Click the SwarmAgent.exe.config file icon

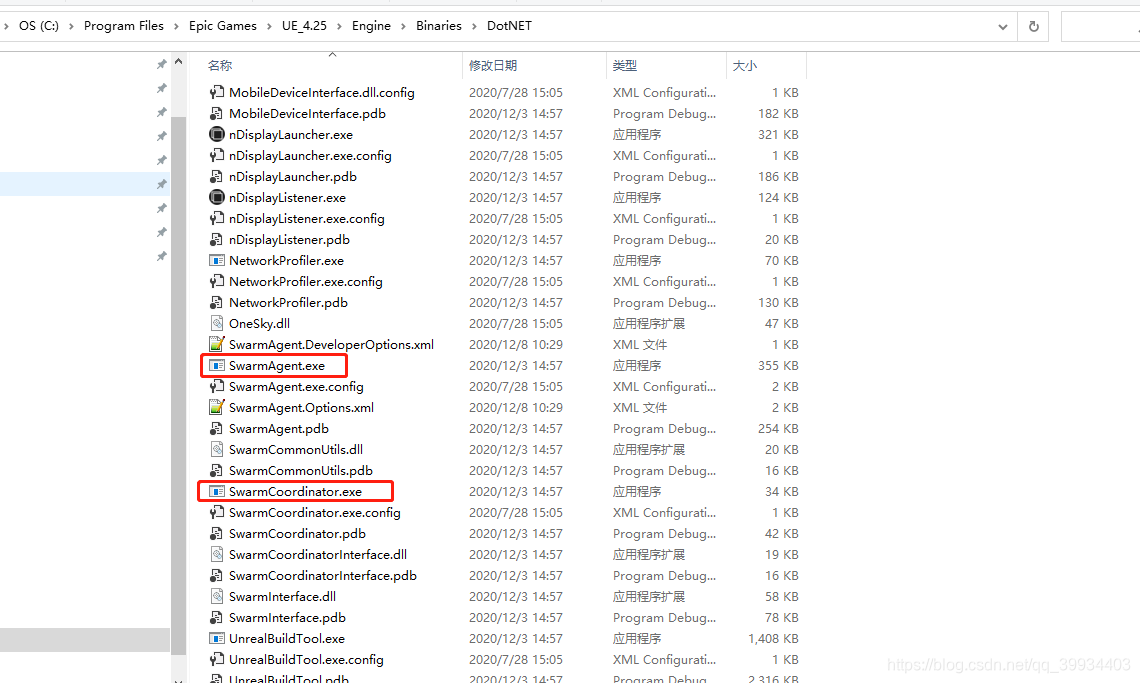coord(217,387)
